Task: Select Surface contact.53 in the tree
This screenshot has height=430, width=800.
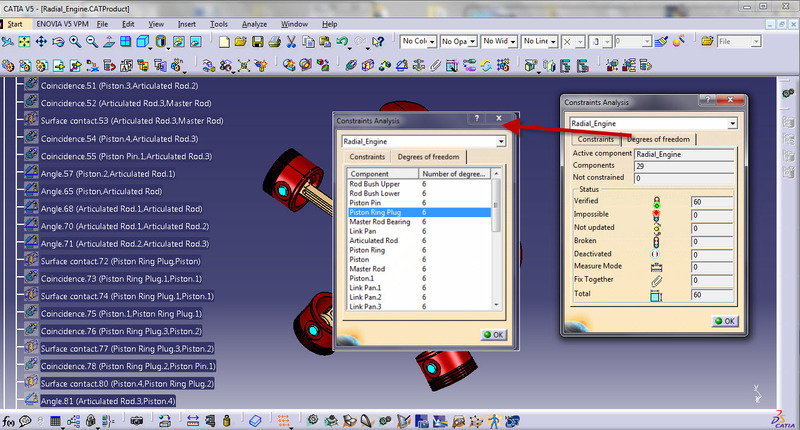Action: [132, 121]
